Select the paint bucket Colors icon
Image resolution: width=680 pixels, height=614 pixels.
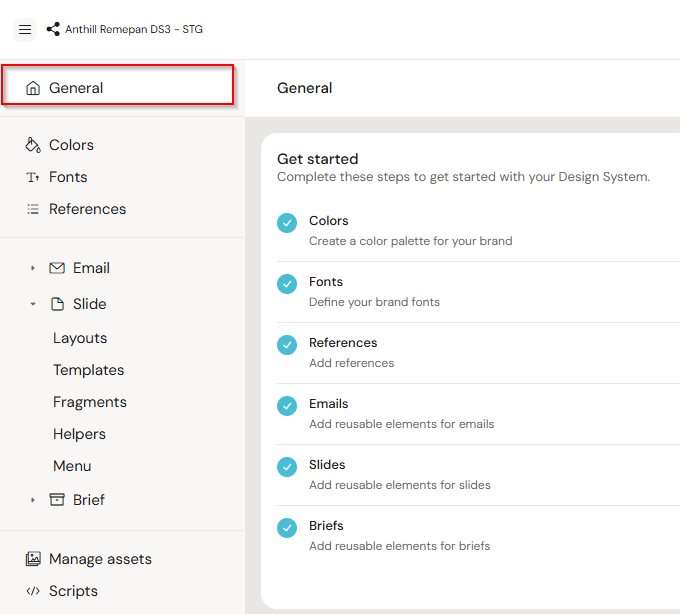coord(33,145)
